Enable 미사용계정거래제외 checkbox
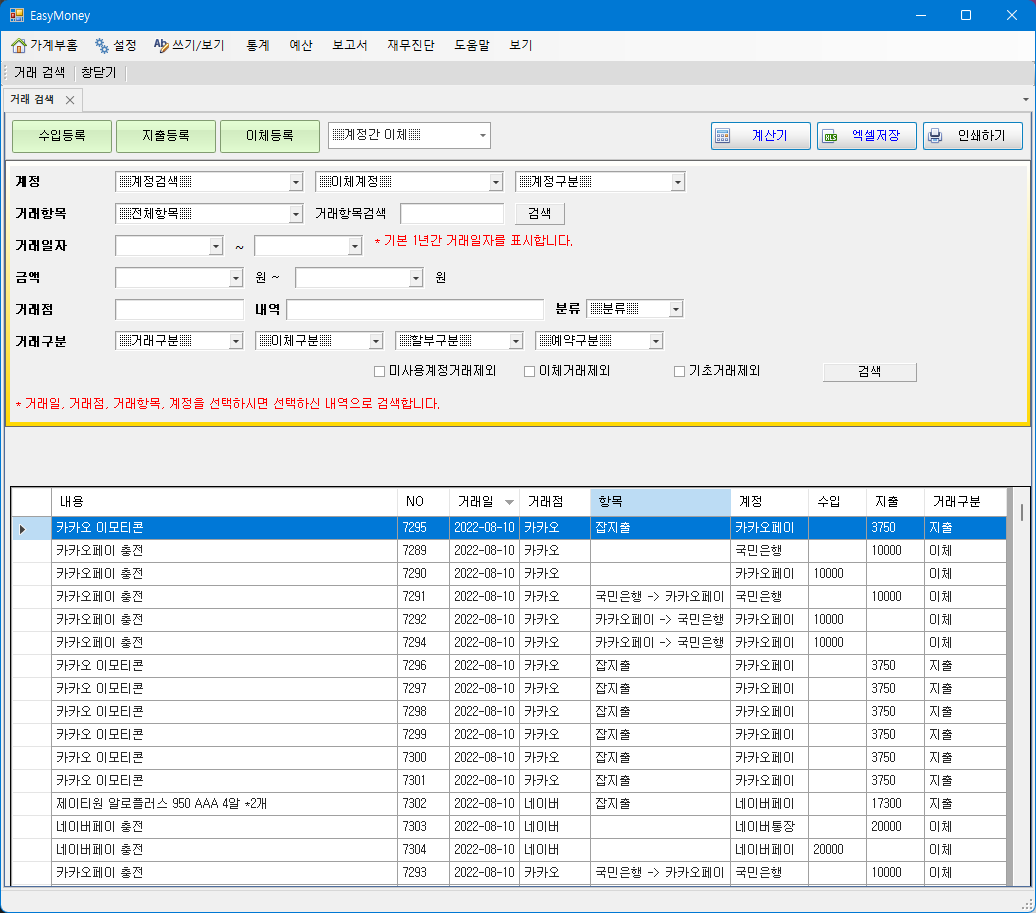The width and height of the screenshot is (1036, 913). (379, 371)
